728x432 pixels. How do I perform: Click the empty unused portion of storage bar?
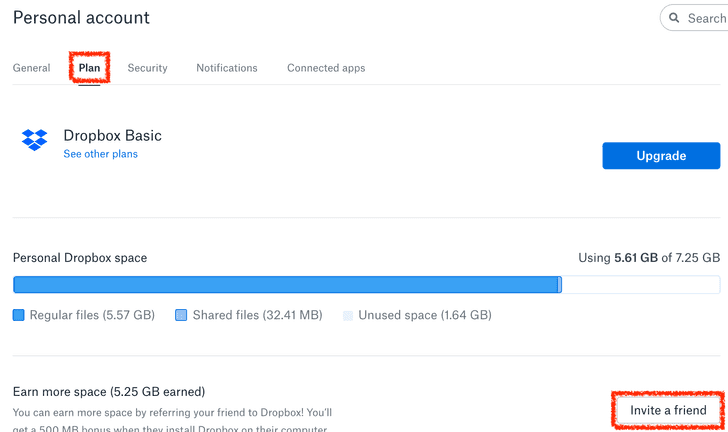[x=640, y=285]
